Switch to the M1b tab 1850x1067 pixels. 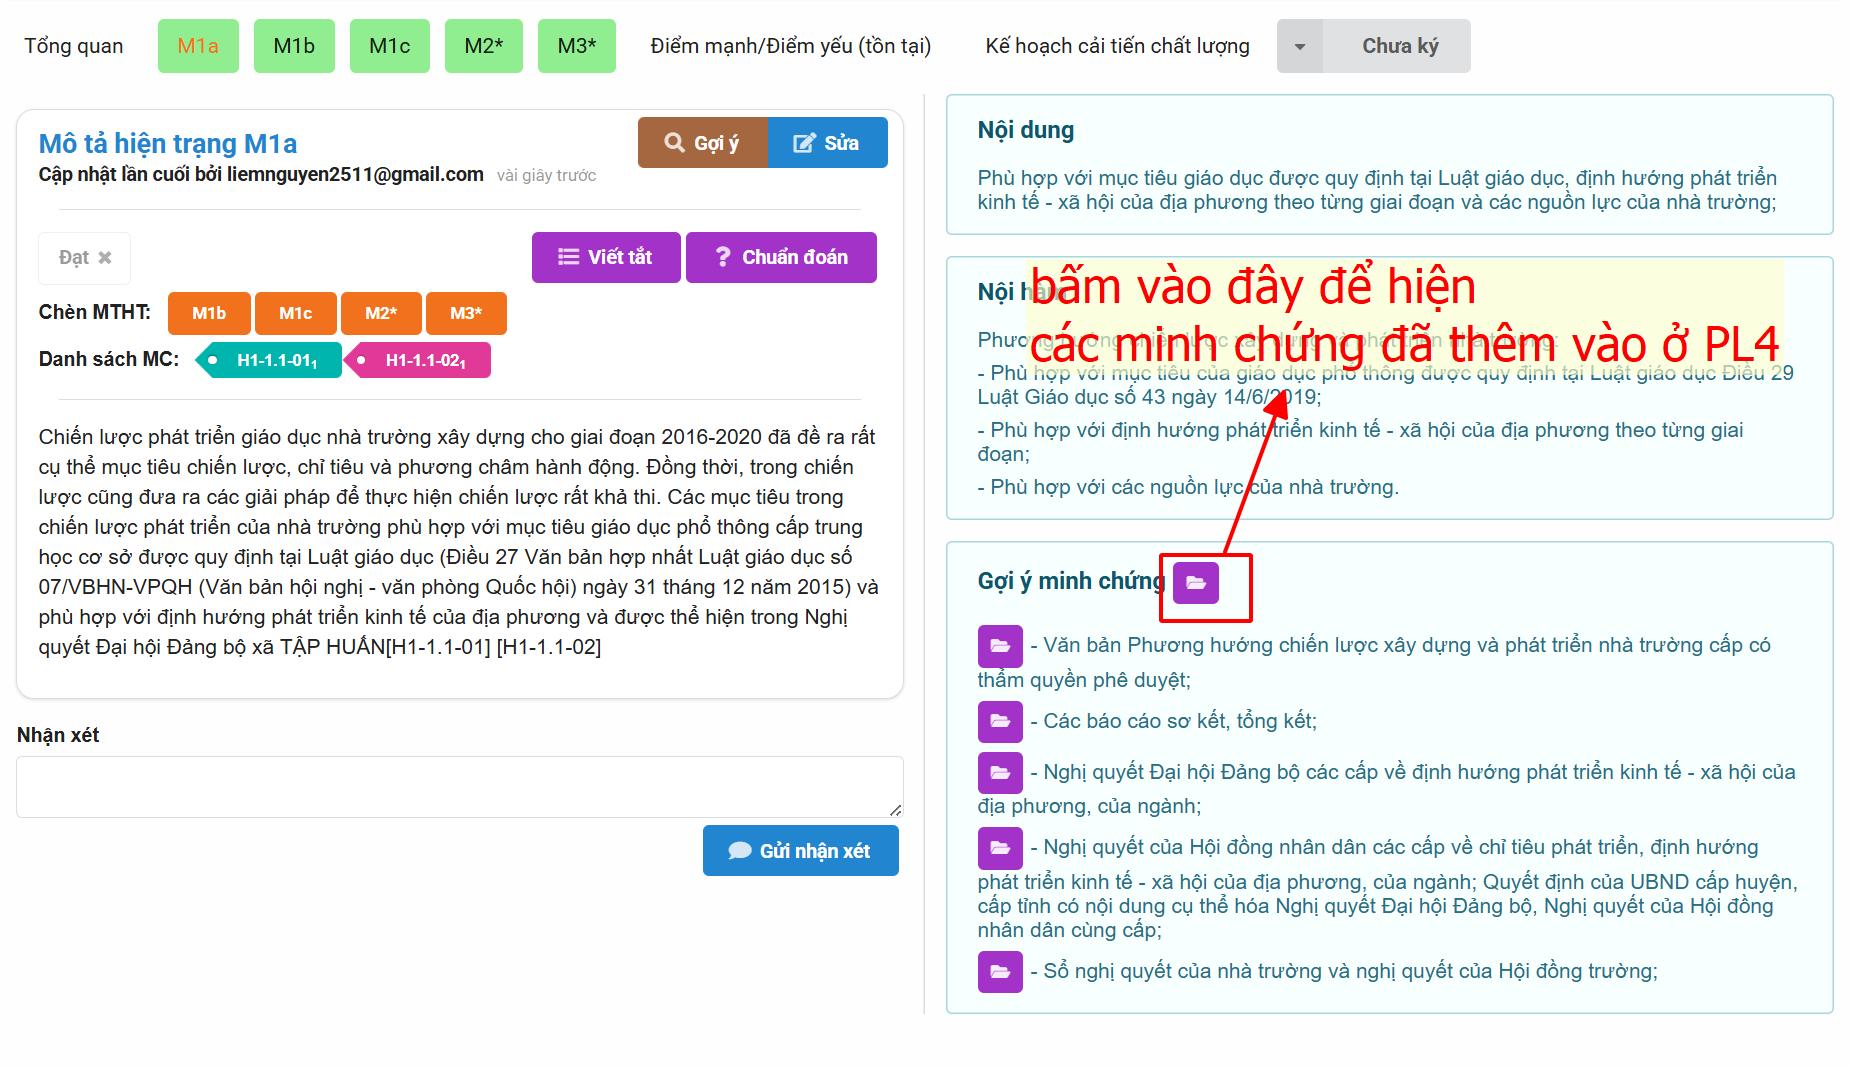[x=294, y=46]
